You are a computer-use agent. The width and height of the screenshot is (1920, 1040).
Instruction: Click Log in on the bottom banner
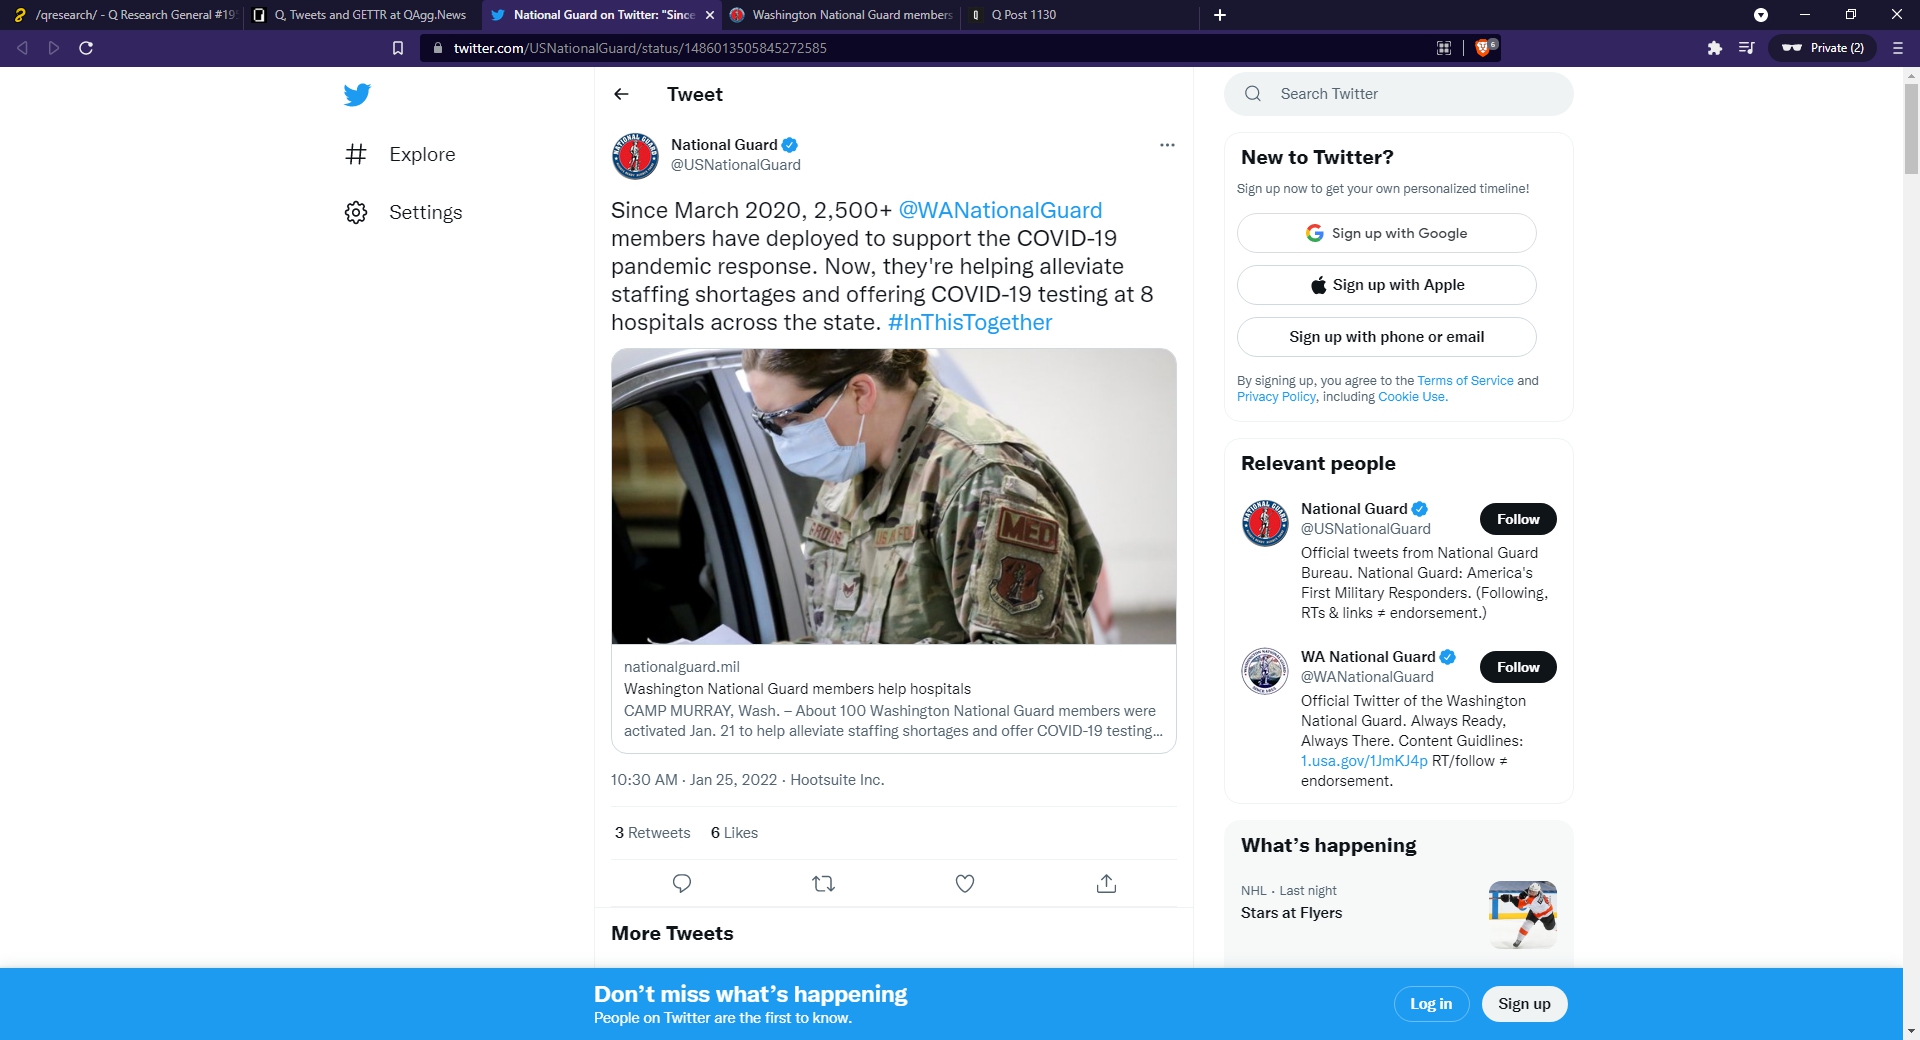point(1431,1004)
